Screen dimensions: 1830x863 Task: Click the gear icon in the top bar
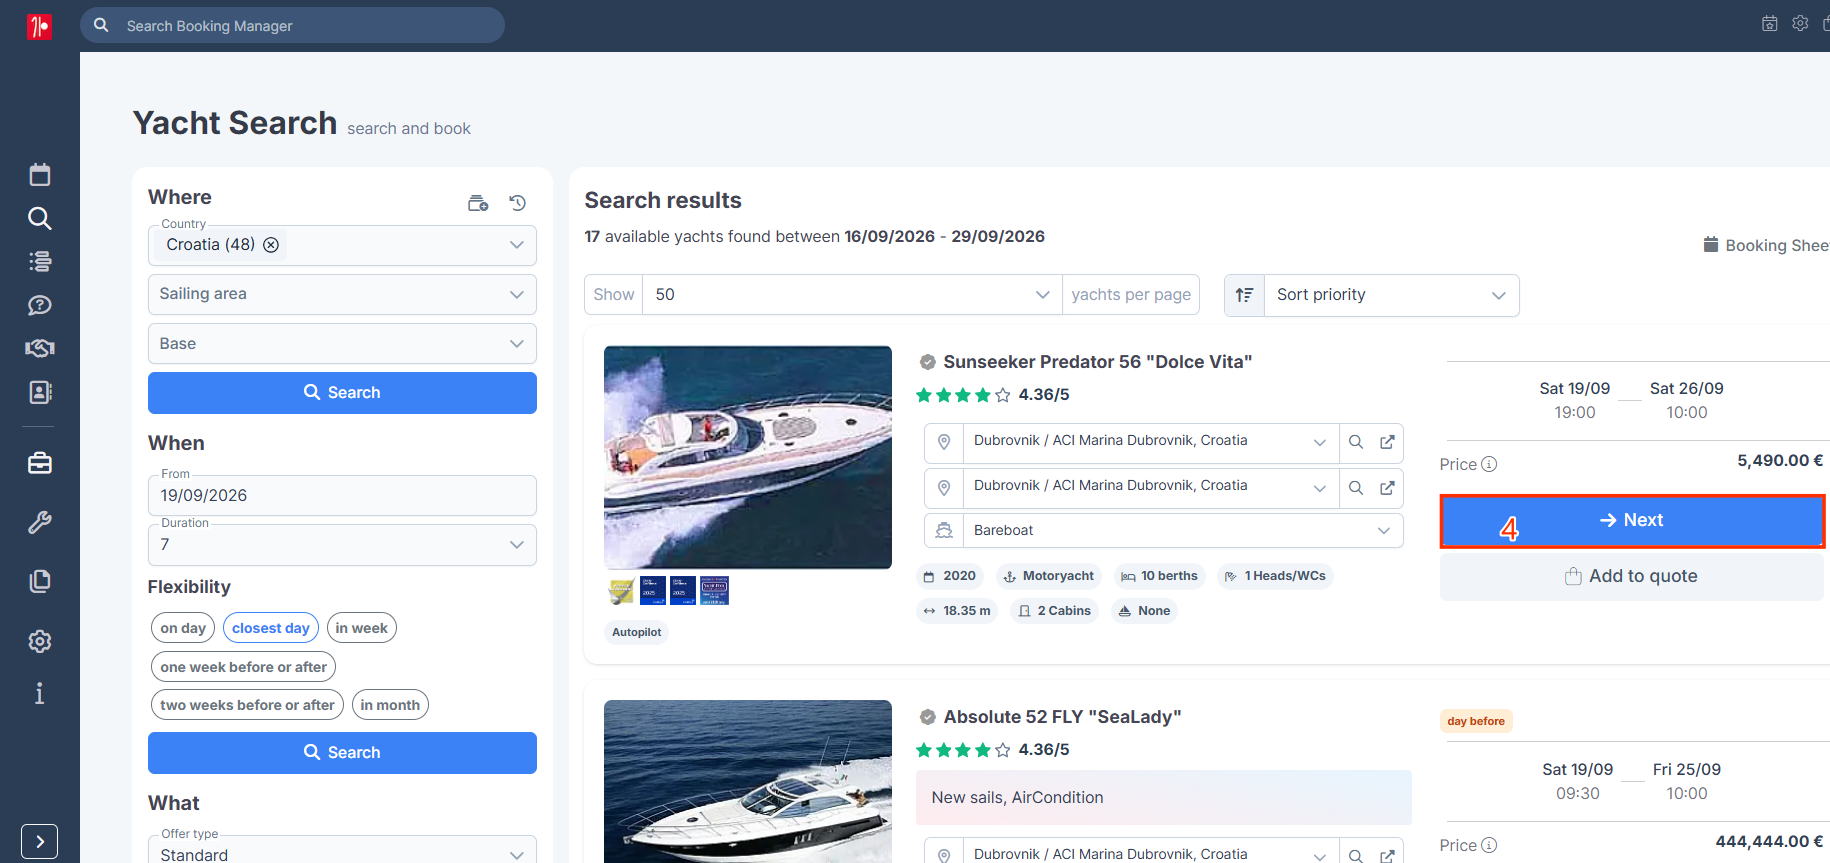(1800, 23)
